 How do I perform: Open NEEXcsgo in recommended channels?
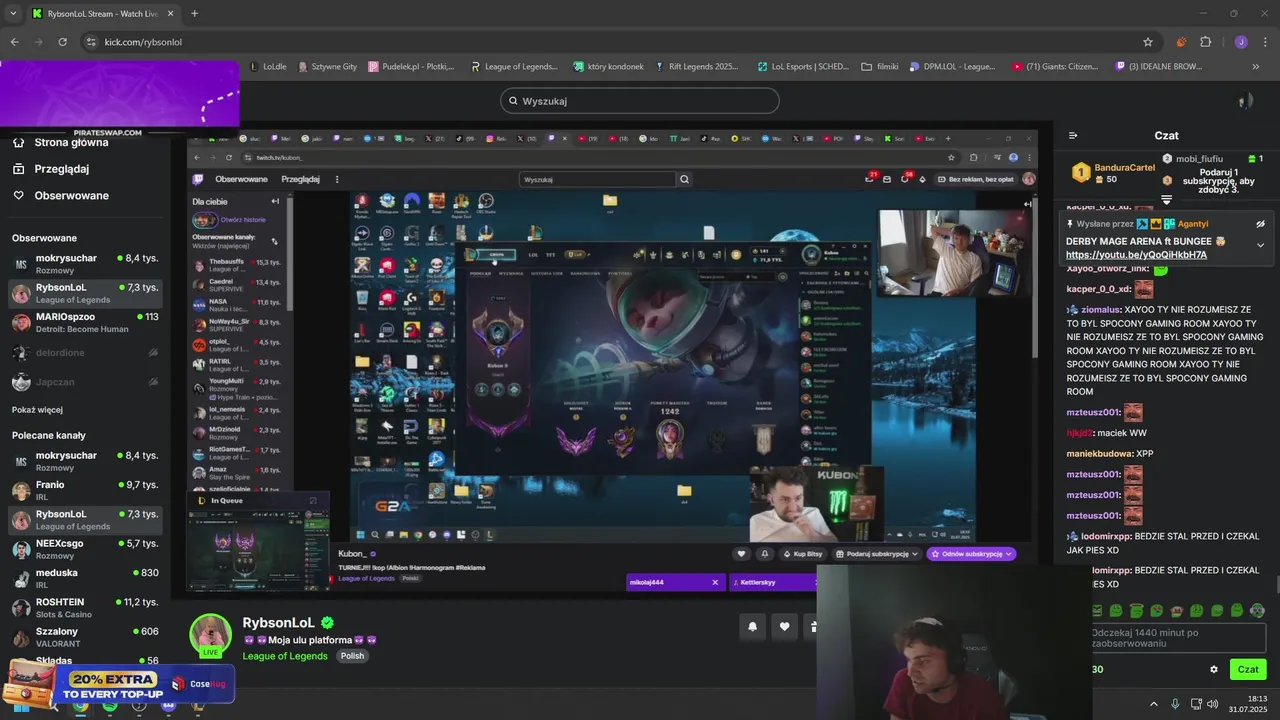85,549
